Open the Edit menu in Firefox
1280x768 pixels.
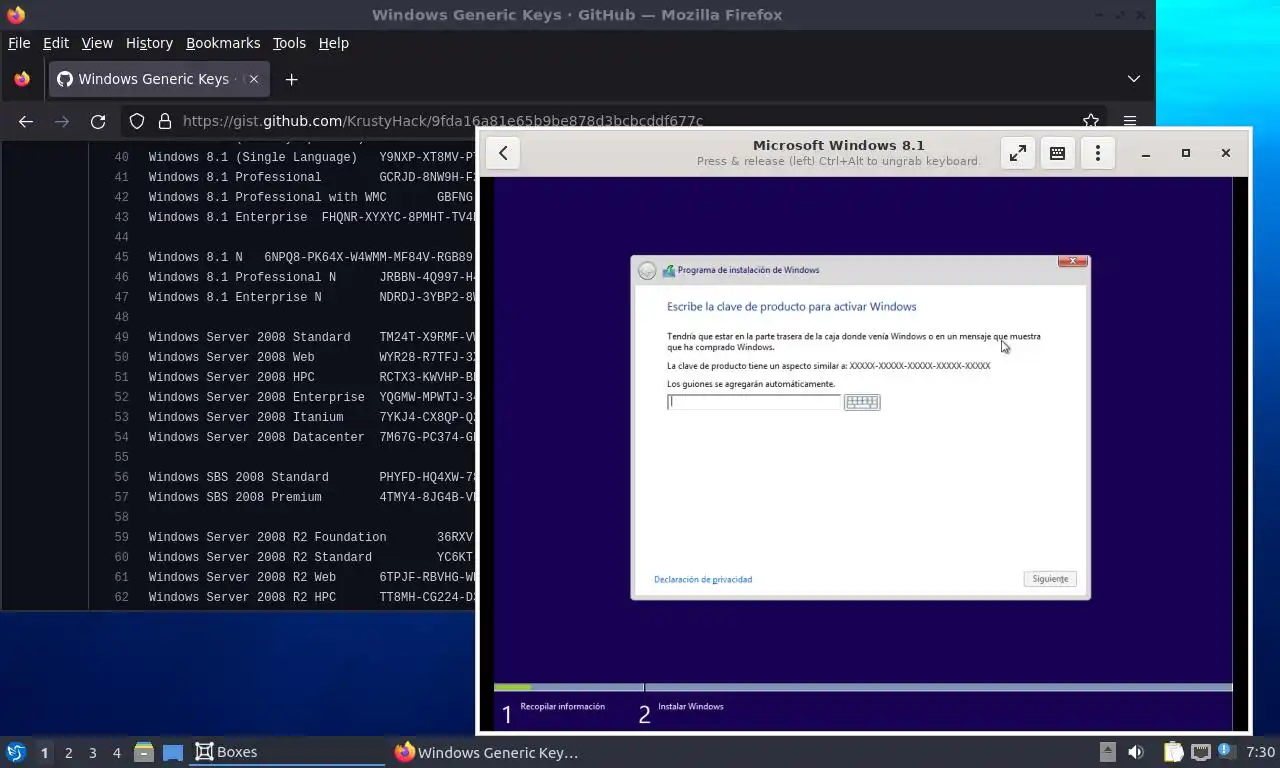click(56, 43)
